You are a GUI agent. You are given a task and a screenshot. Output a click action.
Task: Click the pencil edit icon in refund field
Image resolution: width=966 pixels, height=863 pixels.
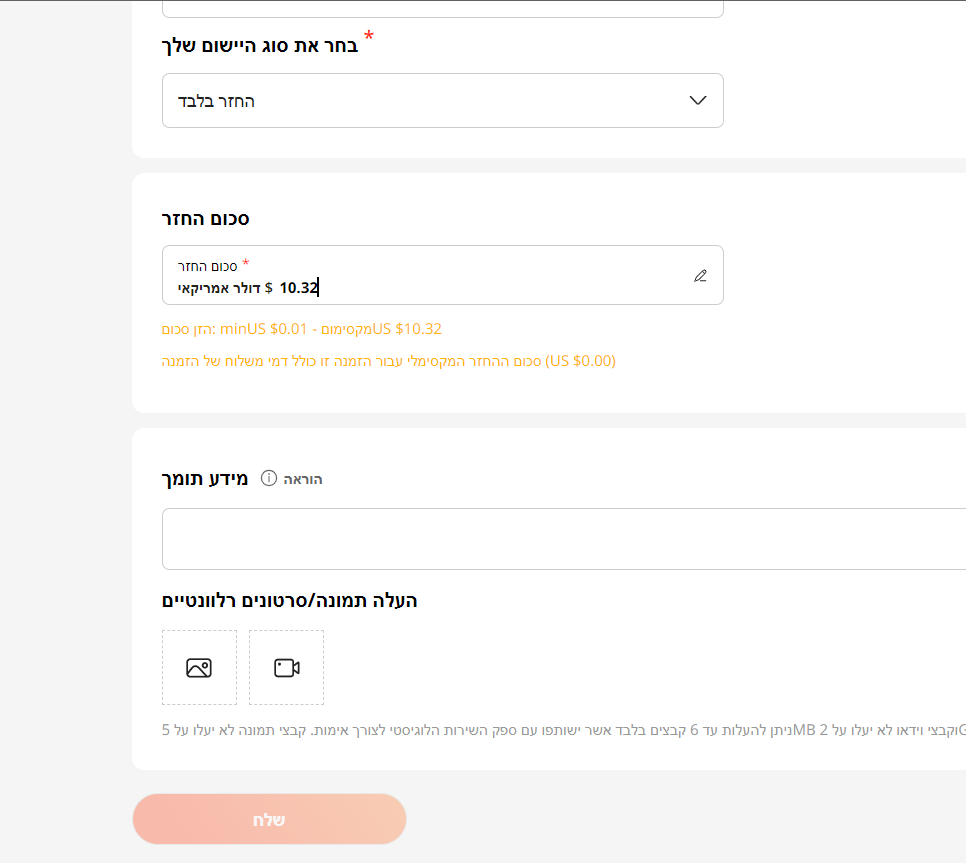click(x=700, y=276)
